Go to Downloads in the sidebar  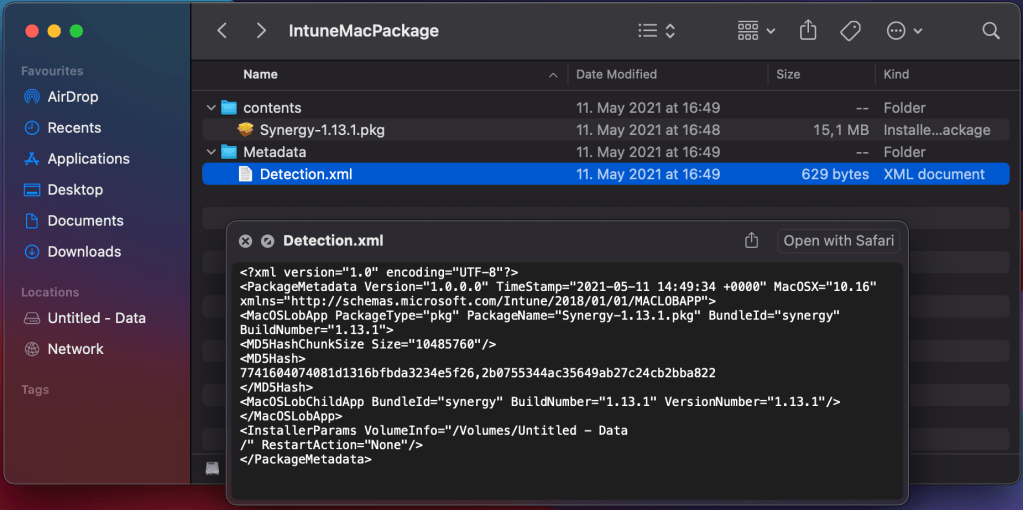(x=84, y=252)
